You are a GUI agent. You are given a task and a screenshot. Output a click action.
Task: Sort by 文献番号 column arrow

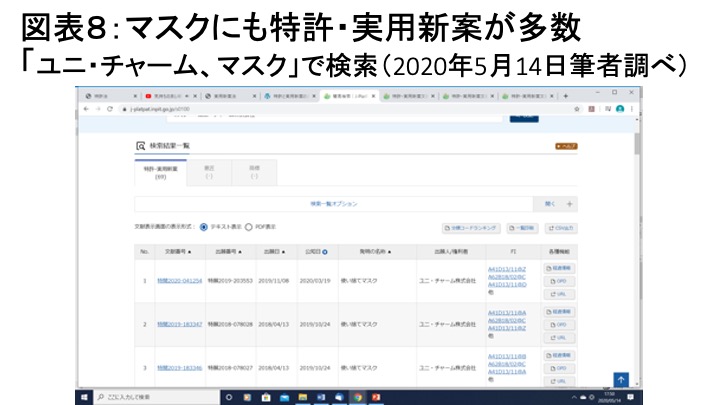click(x=189, y=252)
